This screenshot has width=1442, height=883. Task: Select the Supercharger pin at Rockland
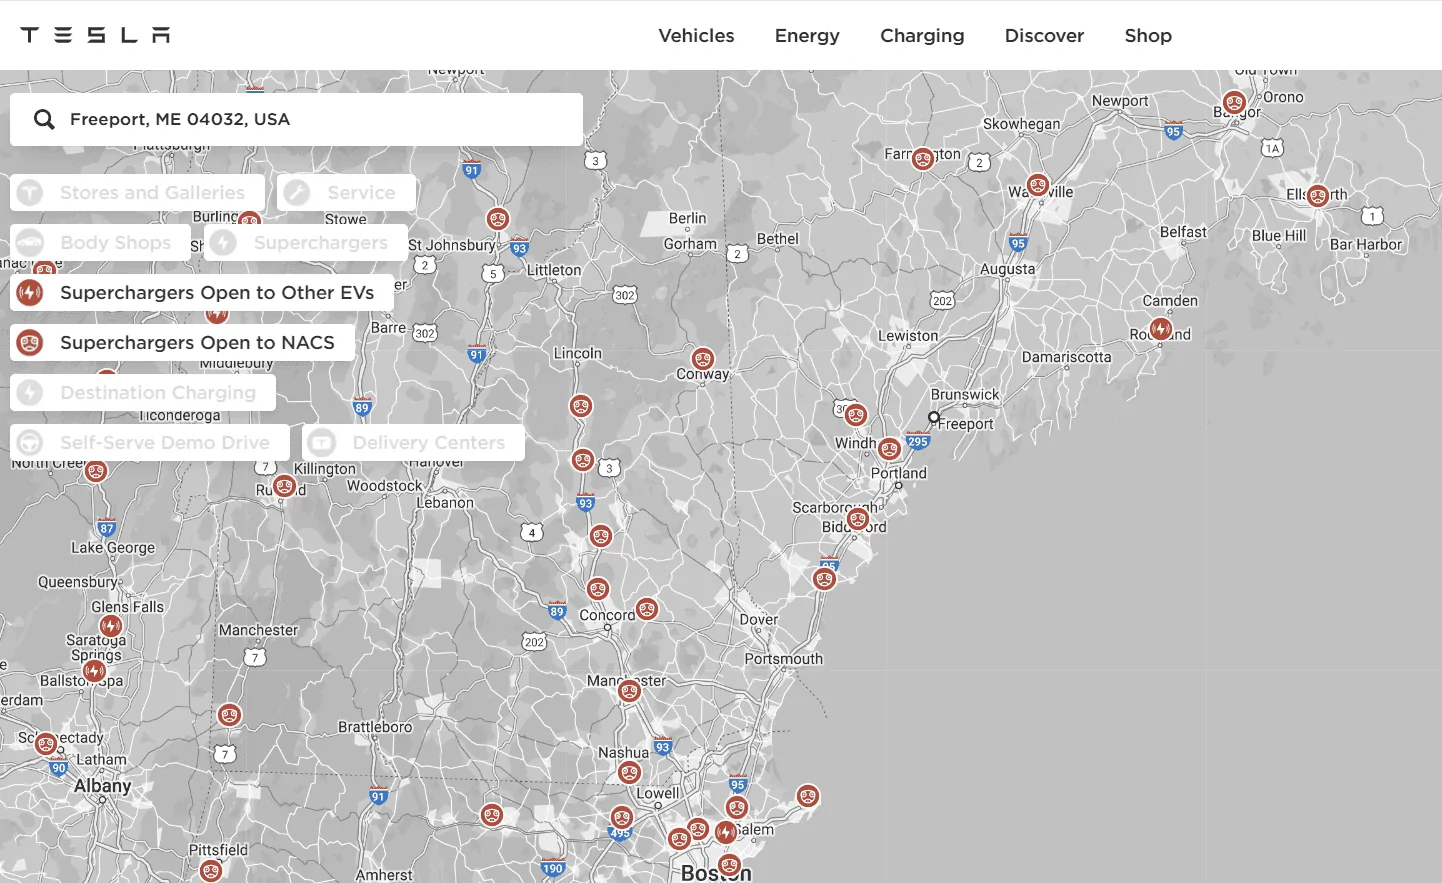pyautogui.click(x=1161, y=329)
